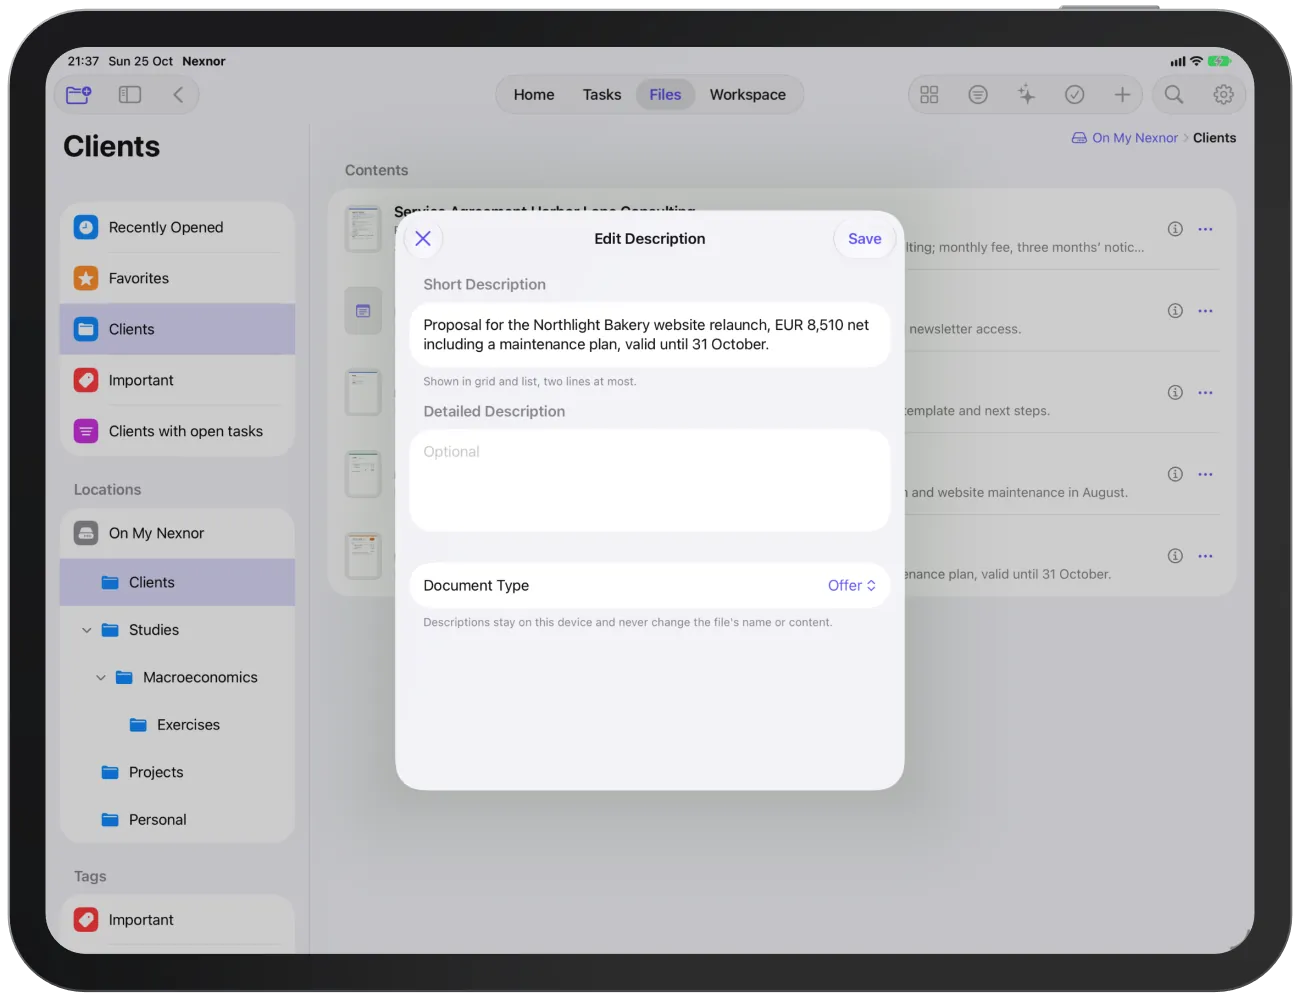Open Favorites in the sidebar

(177, 279)
